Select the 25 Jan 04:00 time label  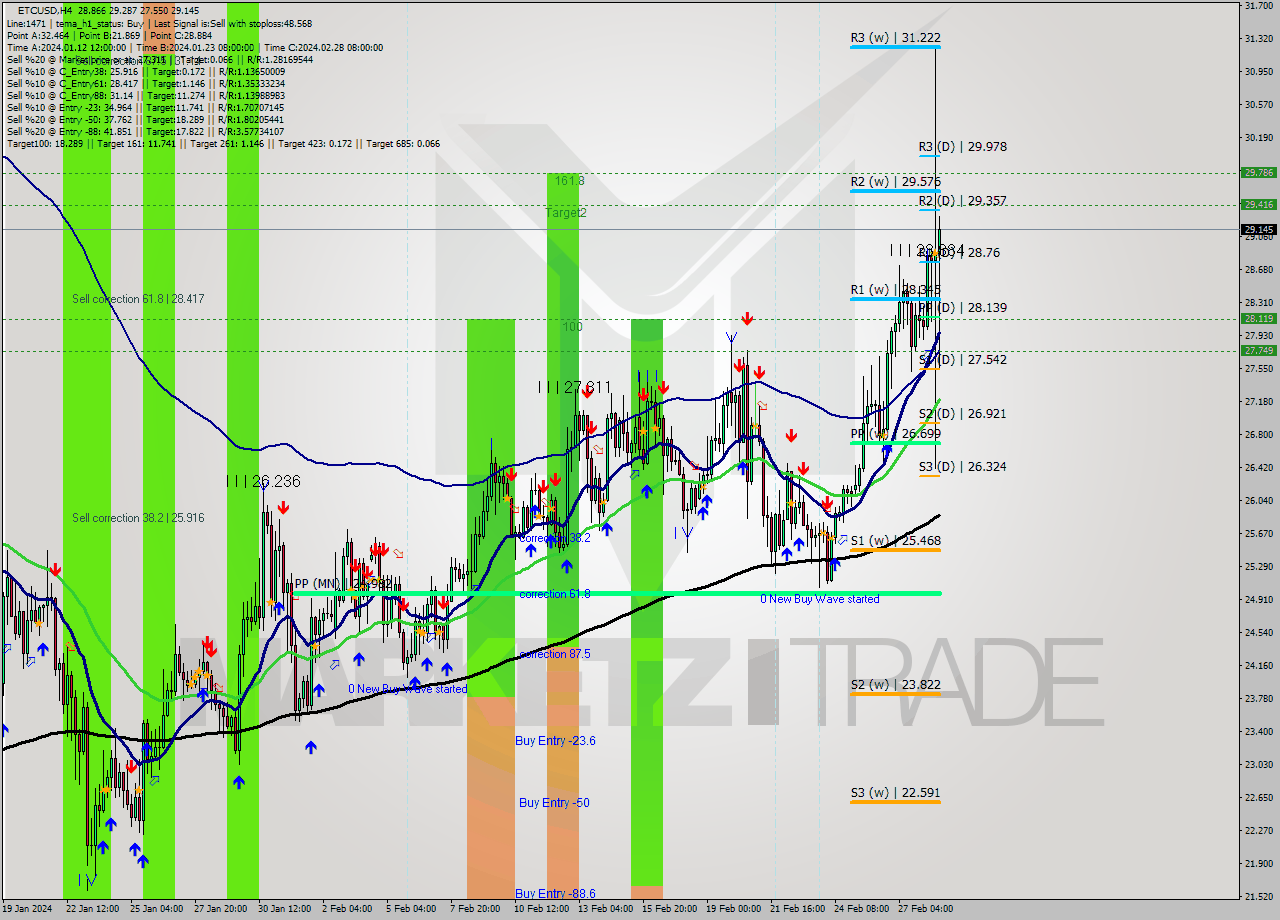(157, 909)
